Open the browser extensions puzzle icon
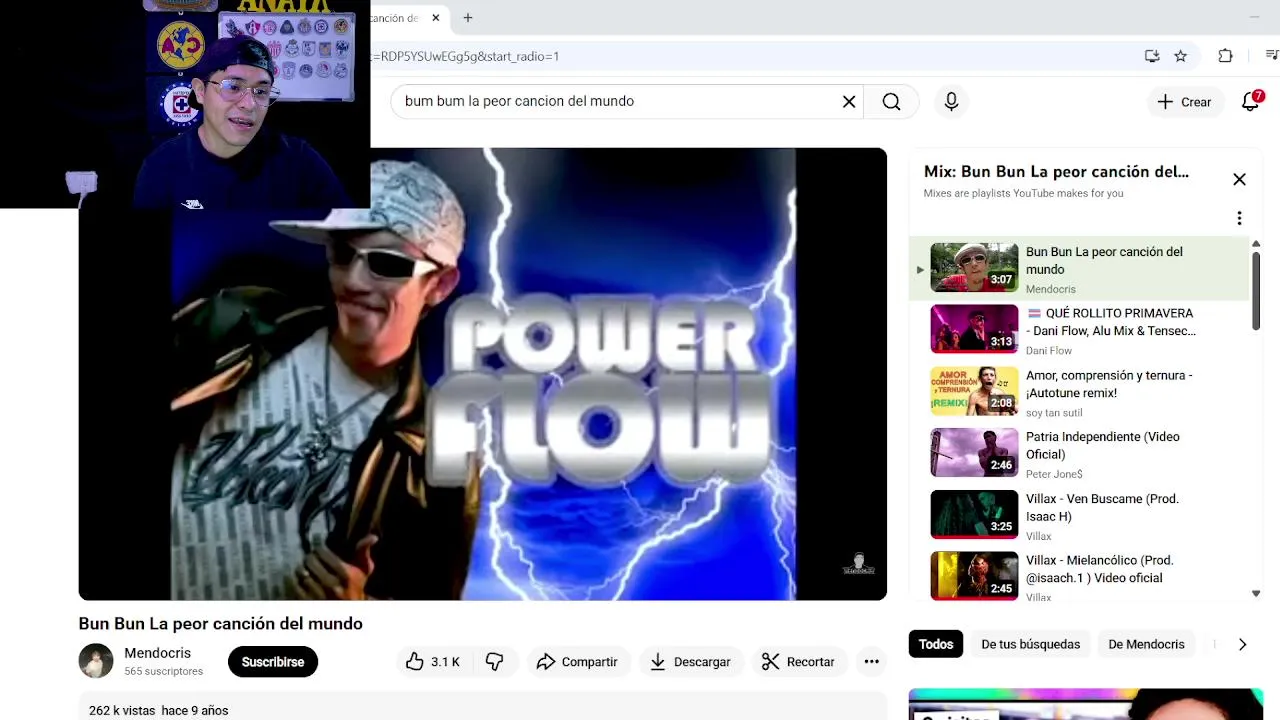The width and height of the screenshot is (1280, 720). tap(1225, 56)
